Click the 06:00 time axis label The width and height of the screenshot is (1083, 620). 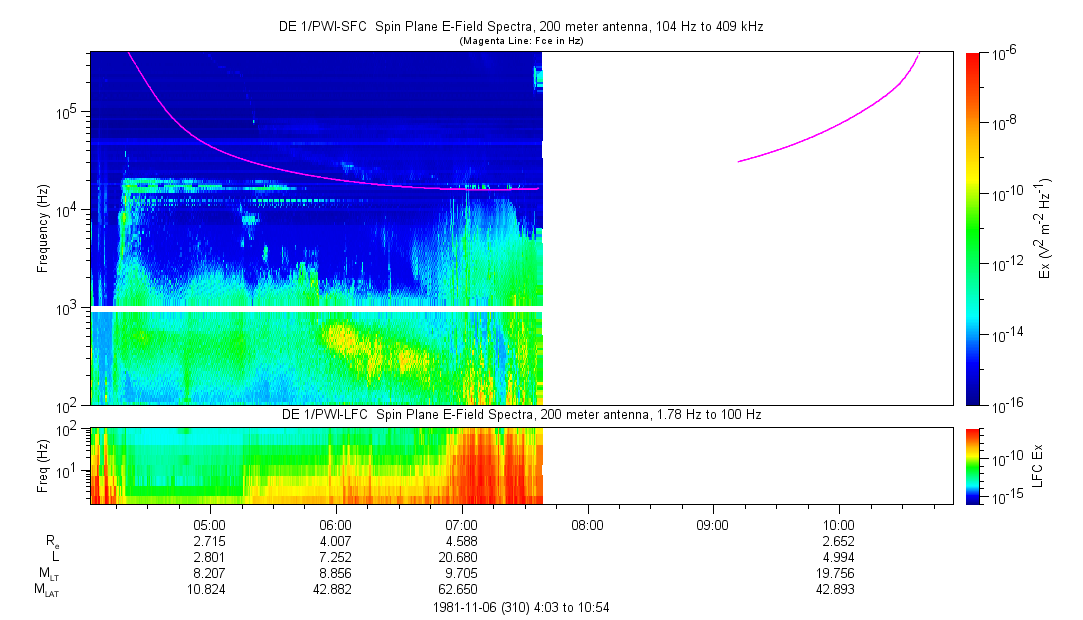click(x=335, y=524)
